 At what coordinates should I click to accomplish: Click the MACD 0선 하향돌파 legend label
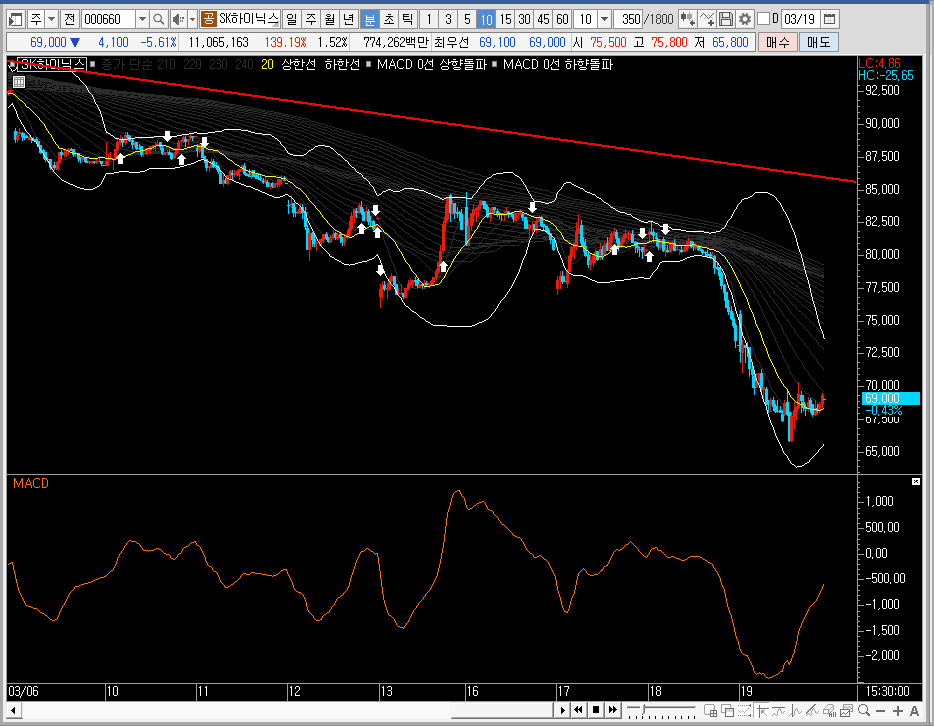558,64
